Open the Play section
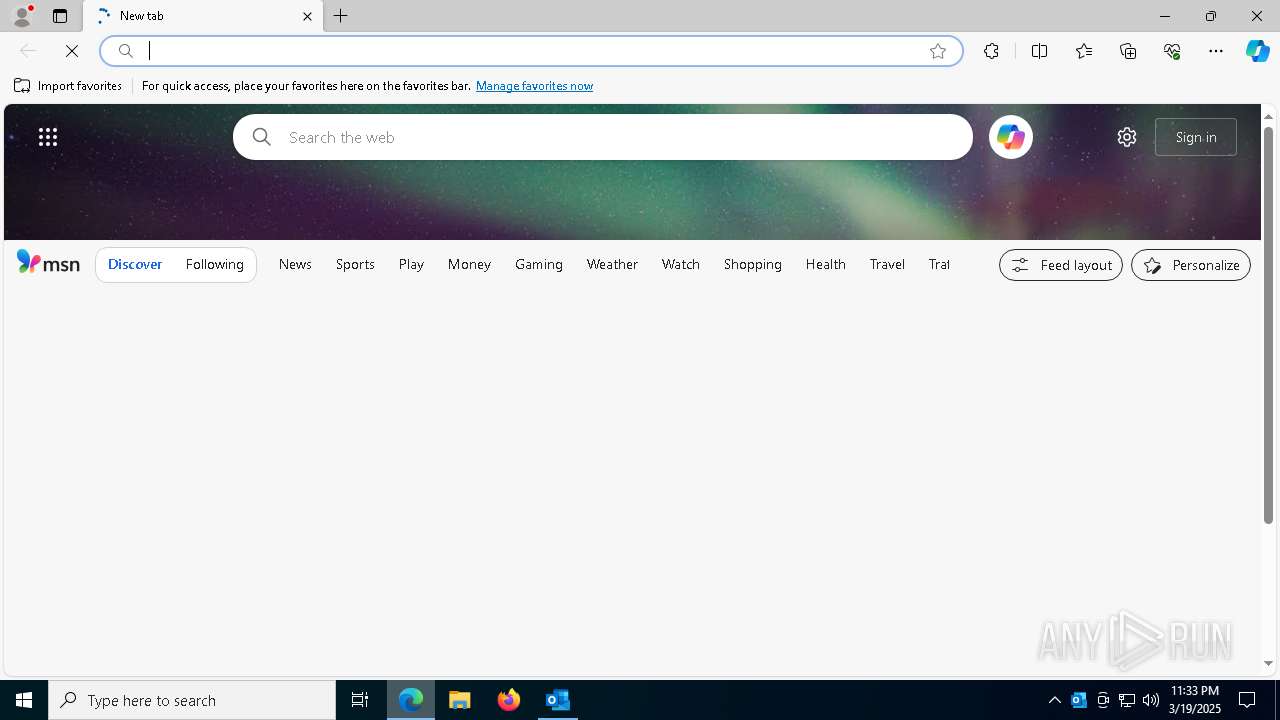1280x720 pixels. [x=411, y=264]
